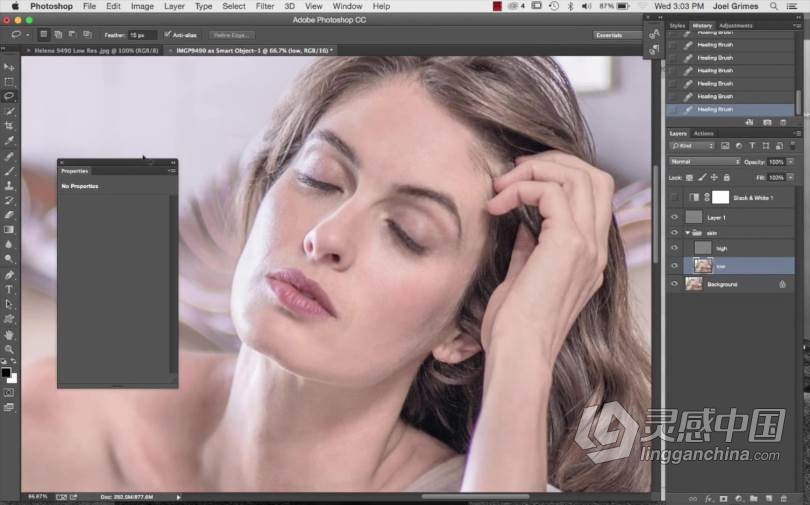Click the Refine Edge button
Viewport: 810px width, 505px height.
231,35
